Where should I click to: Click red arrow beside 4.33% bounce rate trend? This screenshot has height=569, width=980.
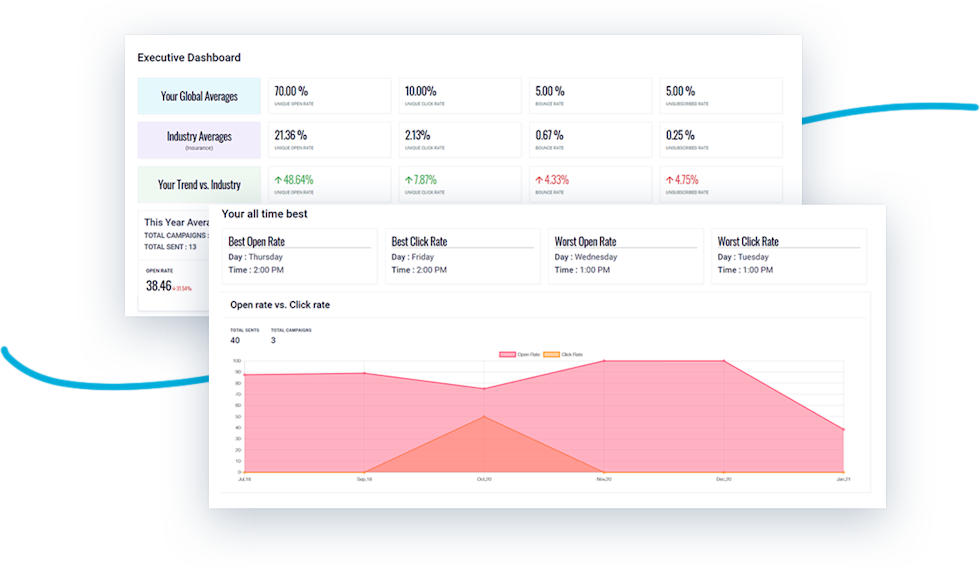coord(539,180)
